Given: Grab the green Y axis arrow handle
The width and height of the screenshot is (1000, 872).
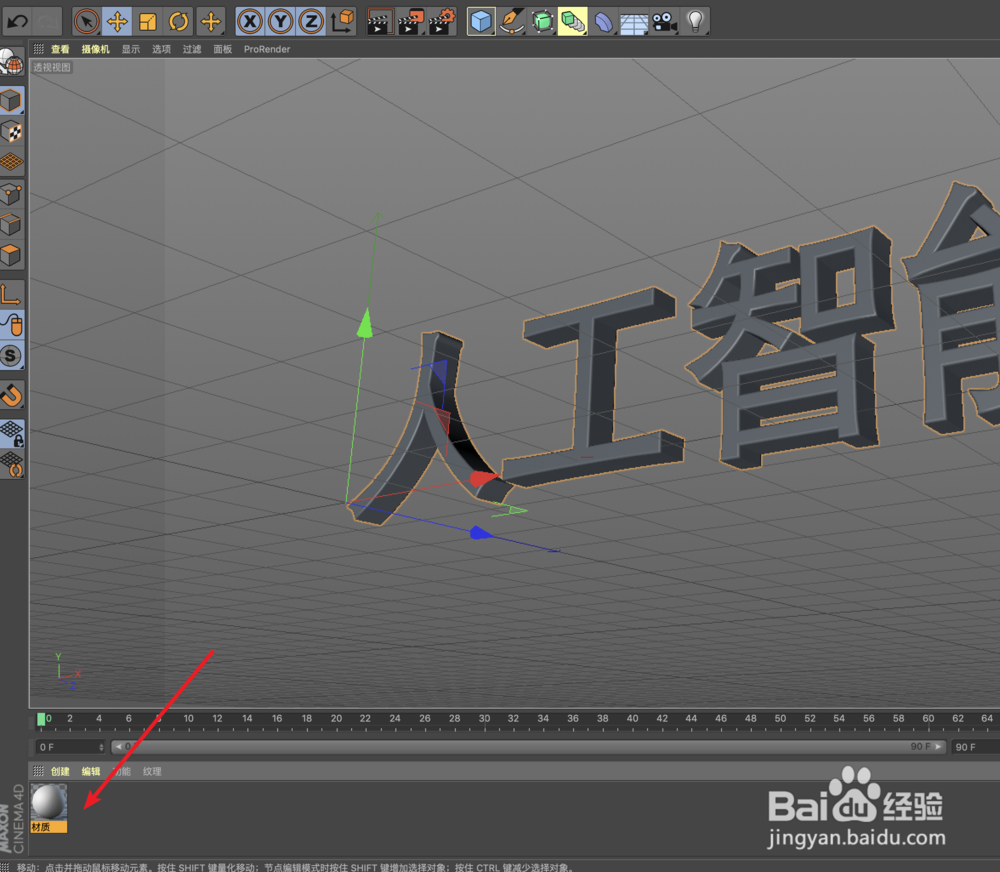Looking at the screenshot, I should 365,323.
